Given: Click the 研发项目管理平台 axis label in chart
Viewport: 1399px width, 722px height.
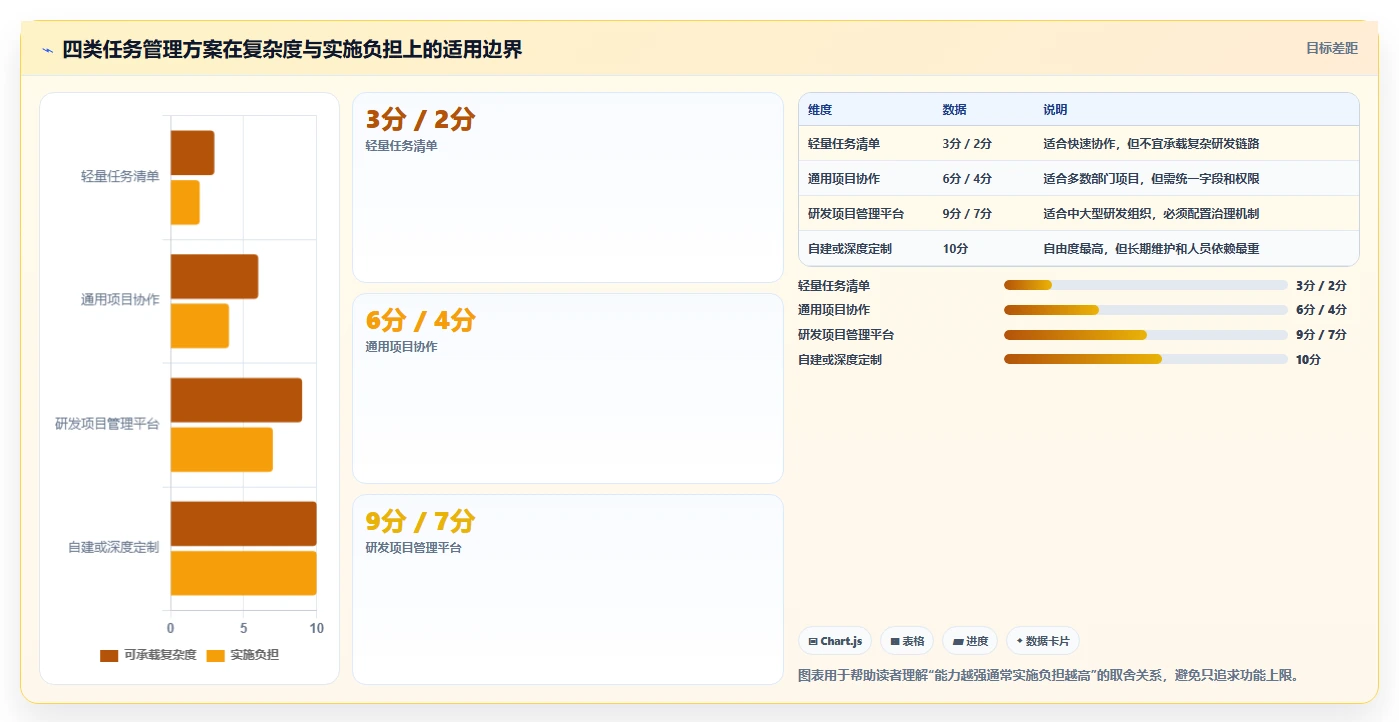Looking at the screenshot, I should (x=107, y=424).
